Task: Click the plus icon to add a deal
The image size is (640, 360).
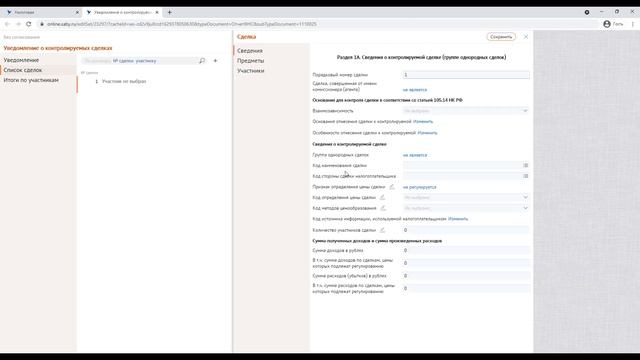Action: click(x=215, y=61)
